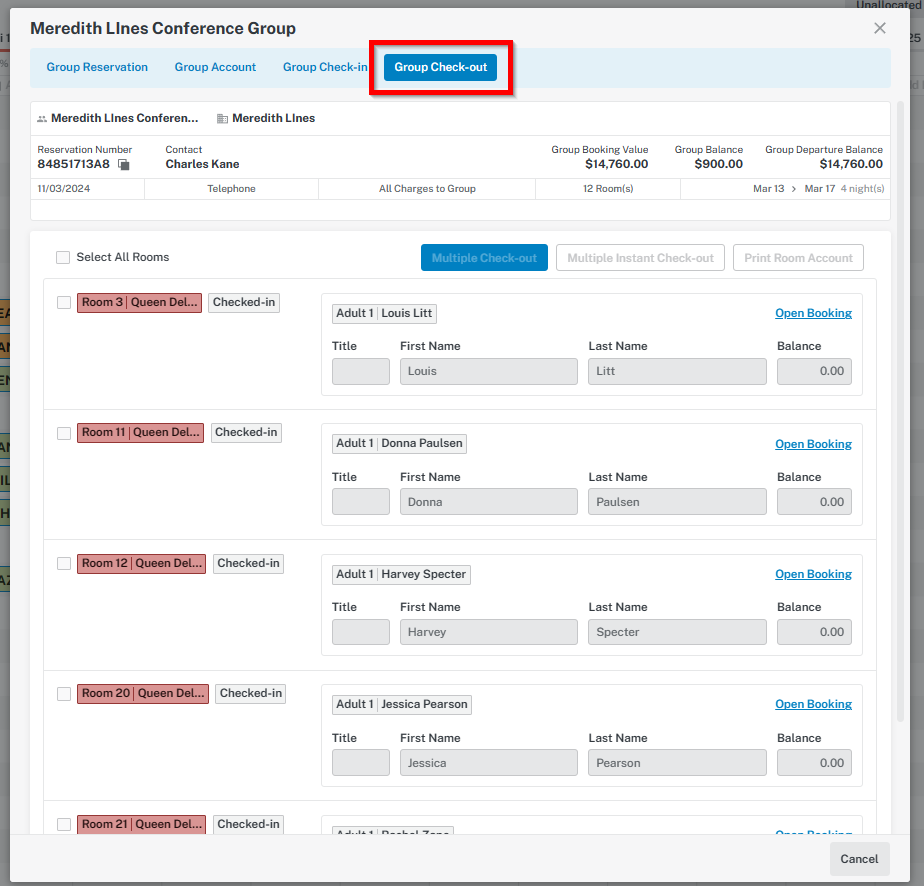Switch to the Group Reservation tab
924x886 pixels.
(97, 67)
